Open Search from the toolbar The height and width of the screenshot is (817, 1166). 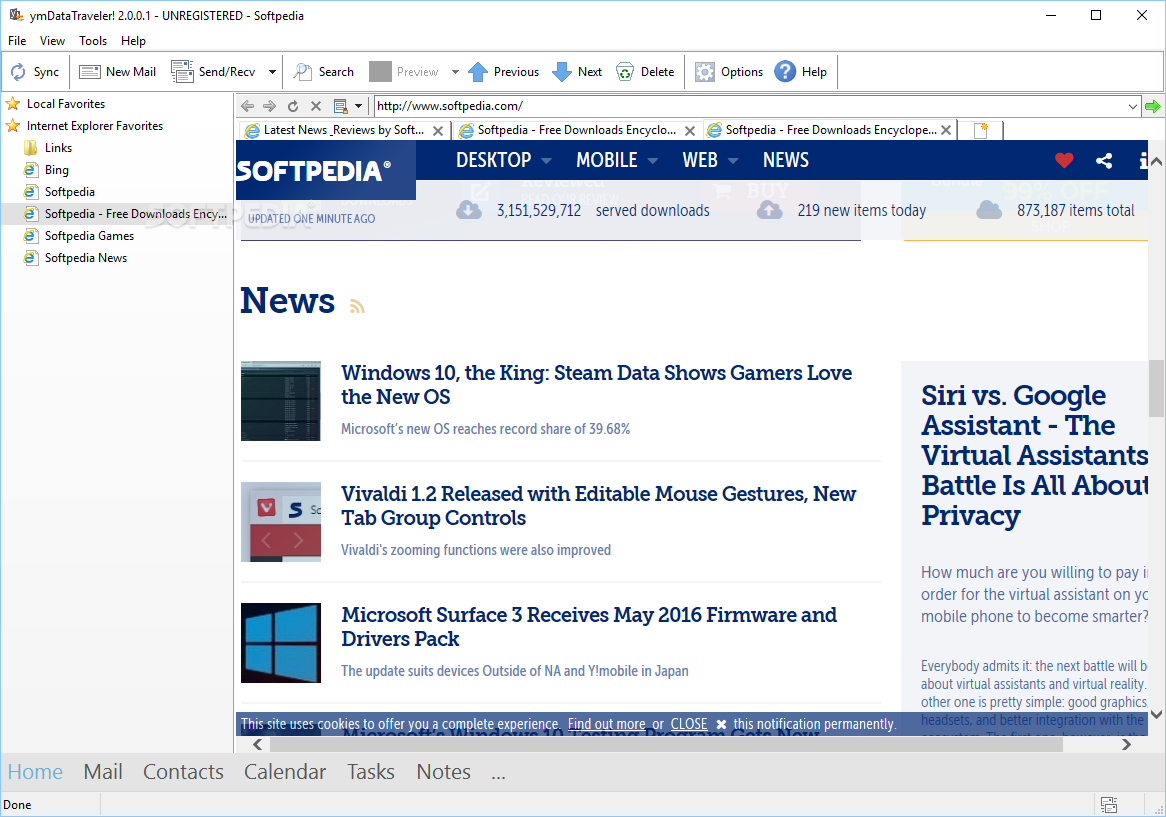(x=323, y=72)
